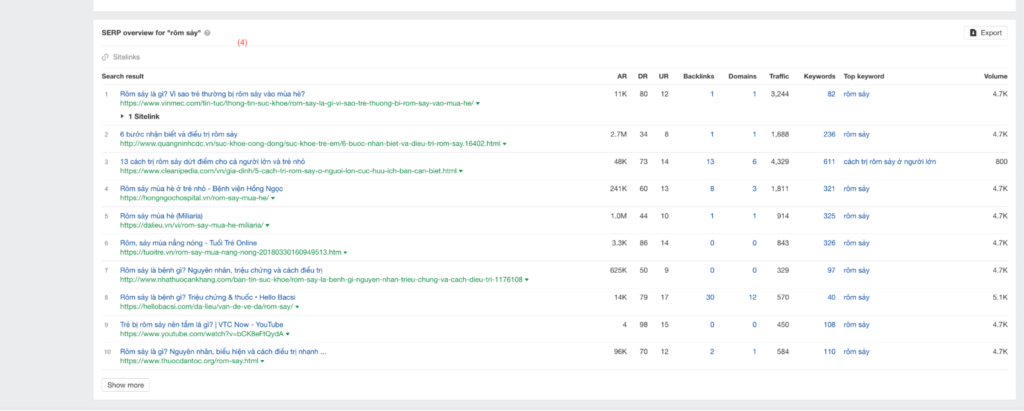Click the hongngochospital.vn URL link
The width and height of the screenshot is (1024, 411).
pos(195,198)
